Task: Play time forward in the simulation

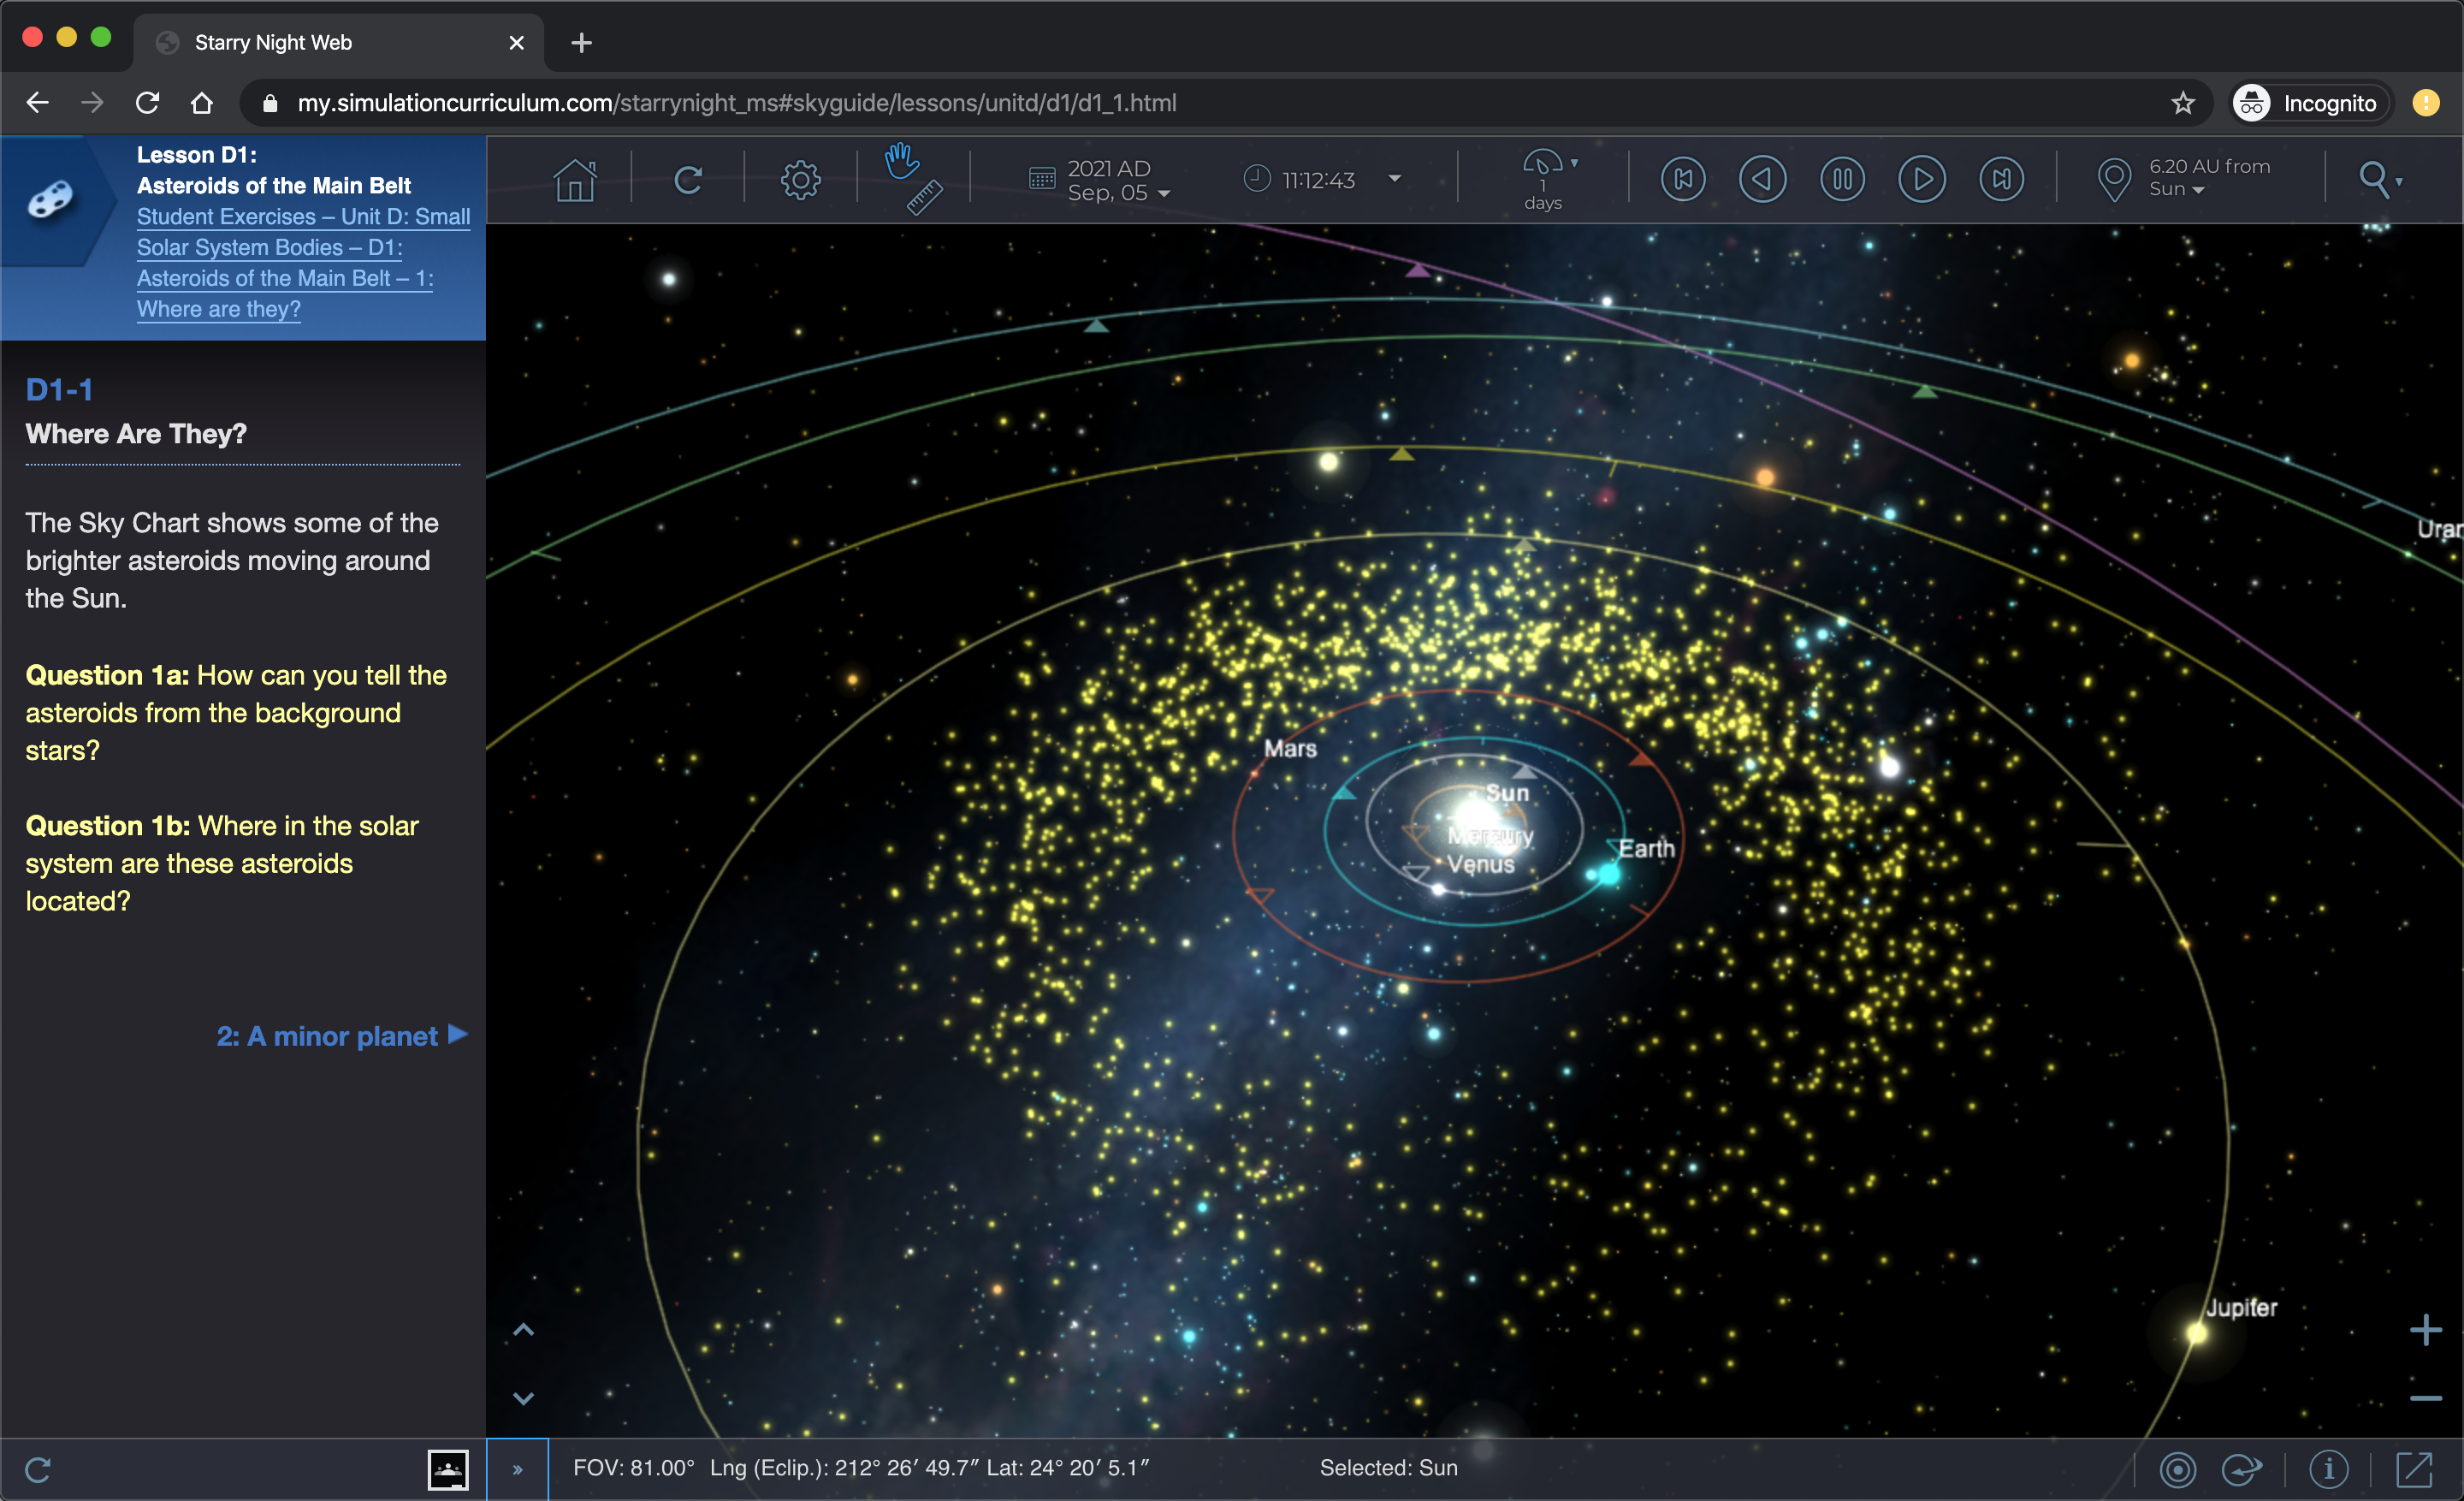Action: (x=1922, y=178)
